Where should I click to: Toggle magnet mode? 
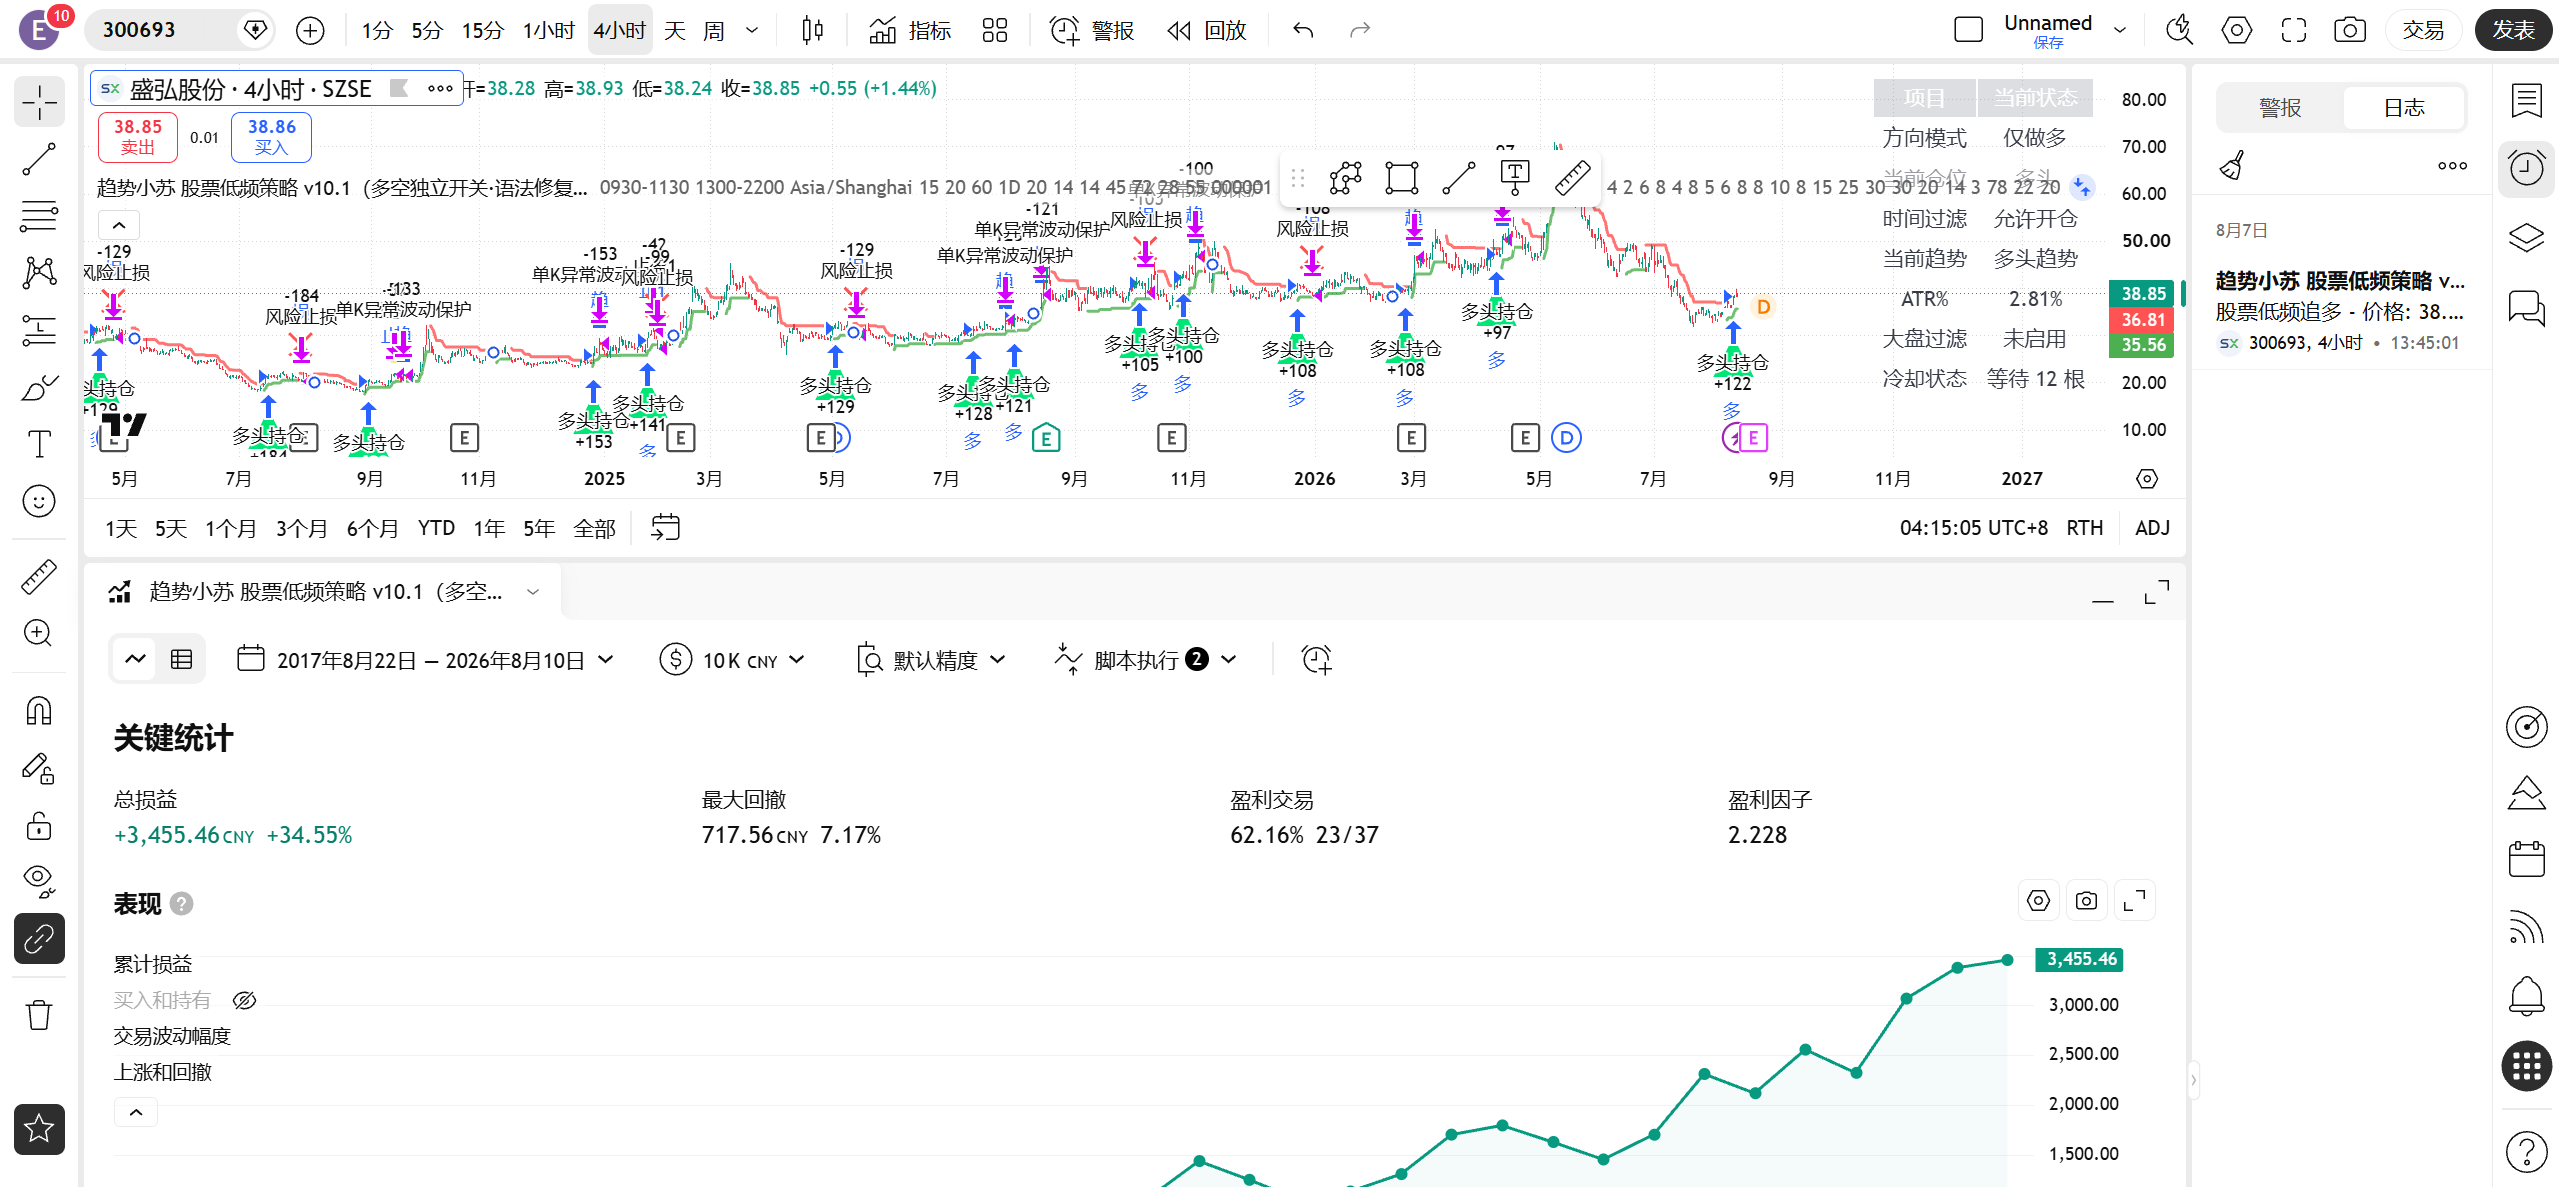39,711
